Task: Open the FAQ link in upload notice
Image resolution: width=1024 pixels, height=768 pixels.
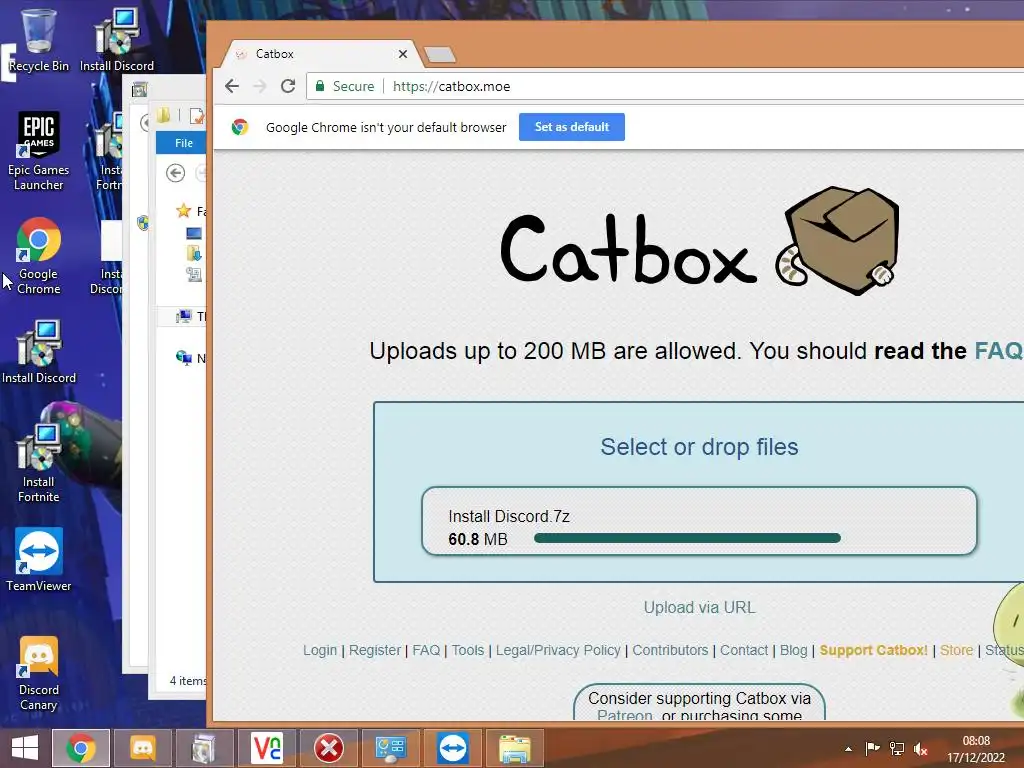Action: 998,351
